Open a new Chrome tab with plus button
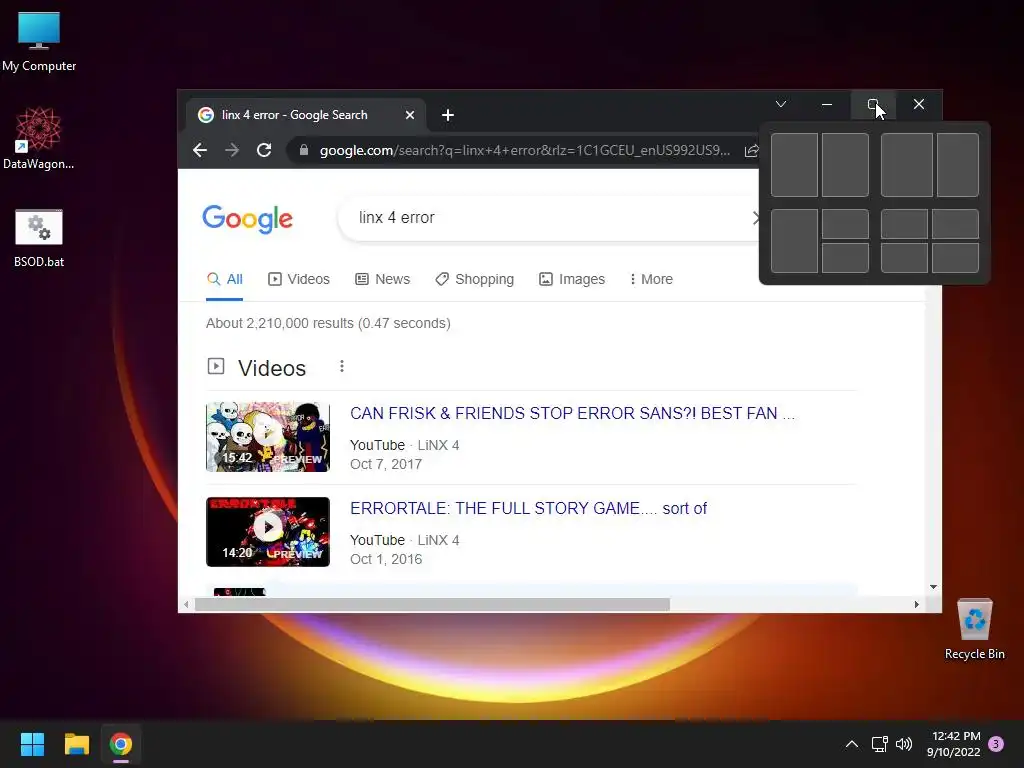Viewport: 1024px width, 768px height. 448,115
